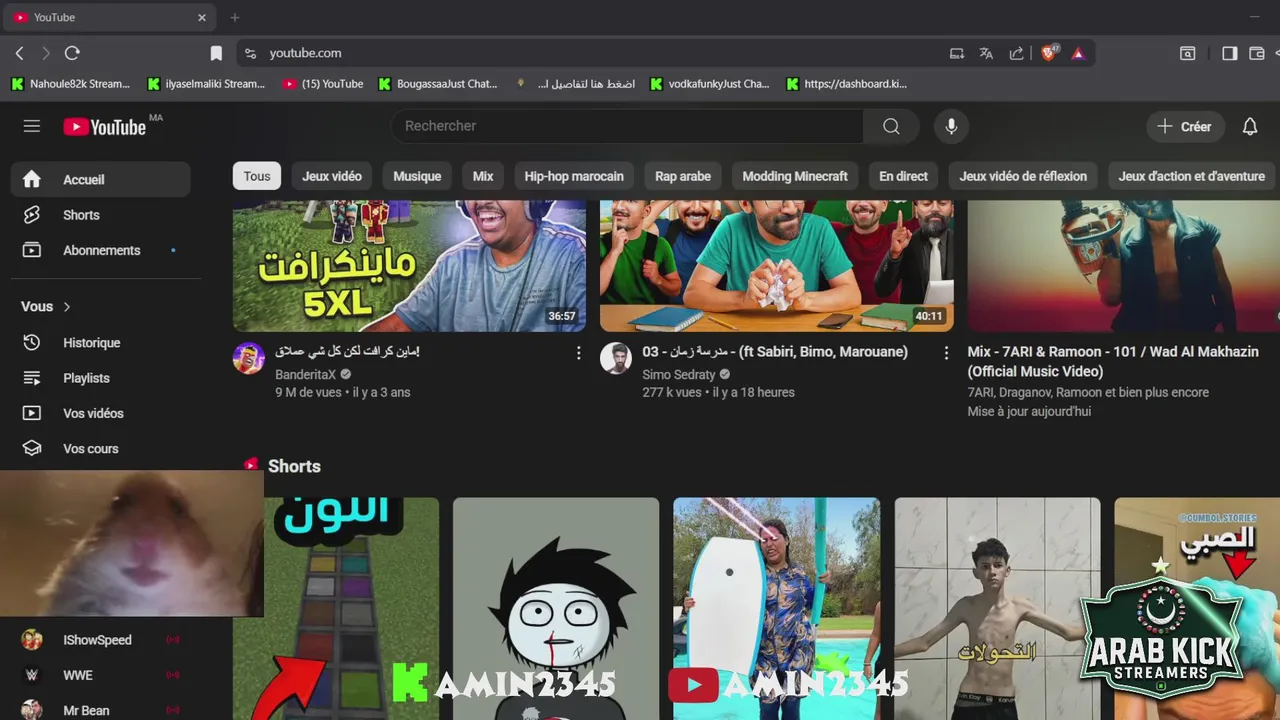
Task: Select the En direct filter chip
Action: [x=903, y=176]
